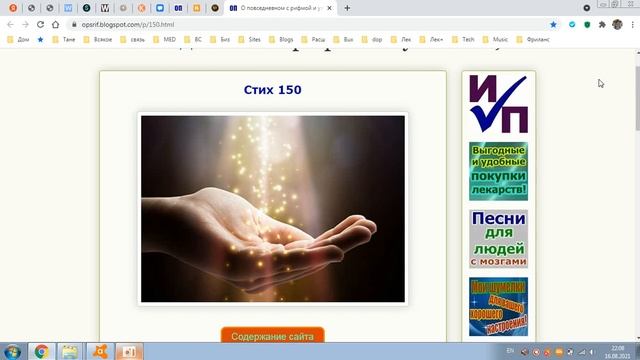Open the Extensions puzzle icon
Screen dimensions: 640x360
[x=602, y=24]
